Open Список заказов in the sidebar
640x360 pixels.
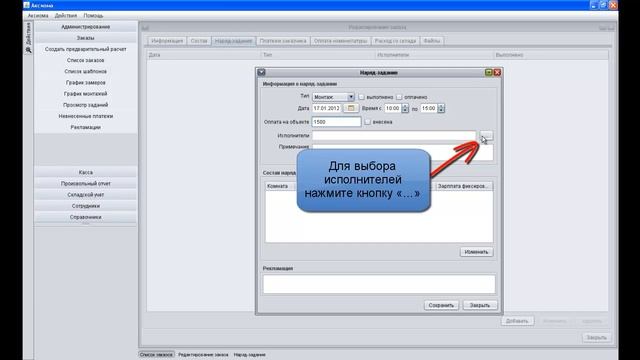pos(86,60)
